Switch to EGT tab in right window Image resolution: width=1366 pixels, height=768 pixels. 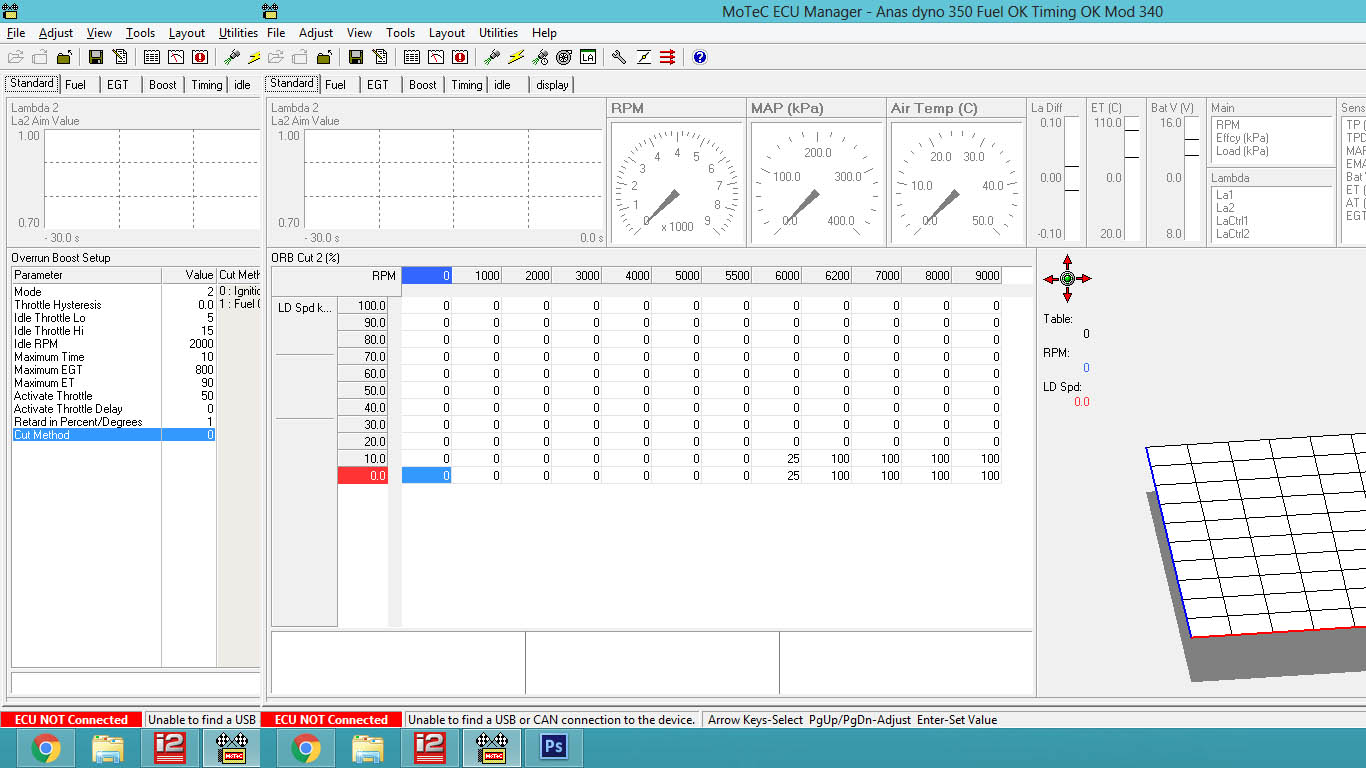click(x=377, y=85)
